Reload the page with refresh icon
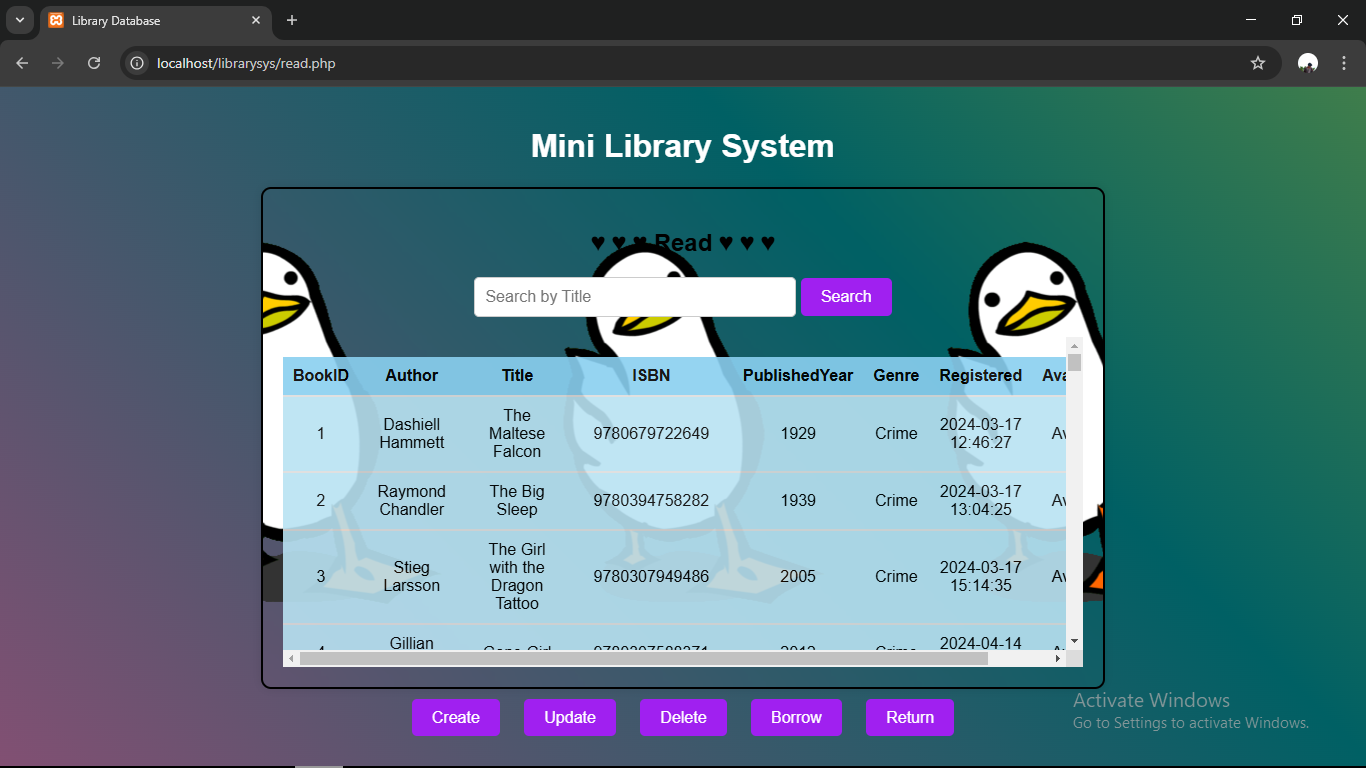This screenshot has width=1366, height=768. 94,63
